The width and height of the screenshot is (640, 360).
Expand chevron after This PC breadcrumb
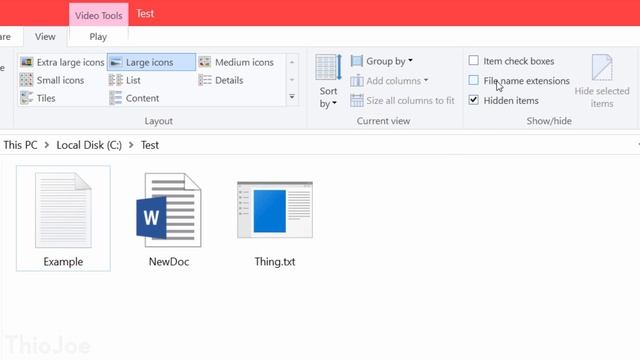[47, 145]
